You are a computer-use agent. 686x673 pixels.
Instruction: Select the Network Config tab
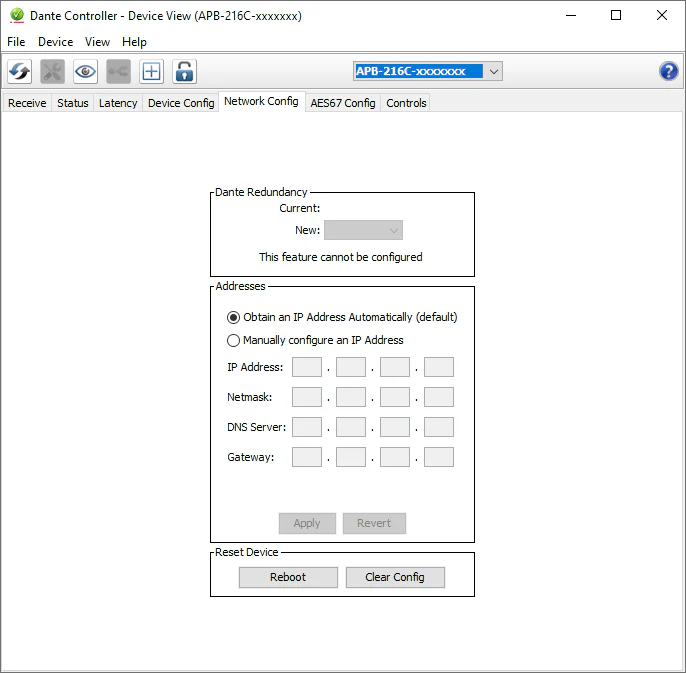pyautogui.click(x=261, y=102)
